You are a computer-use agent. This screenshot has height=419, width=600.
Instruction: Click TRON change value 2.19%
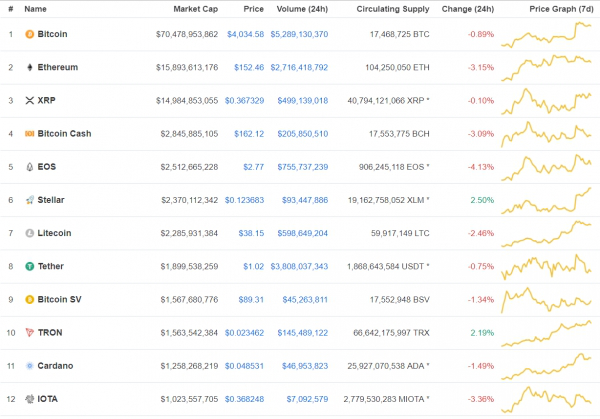482,333
